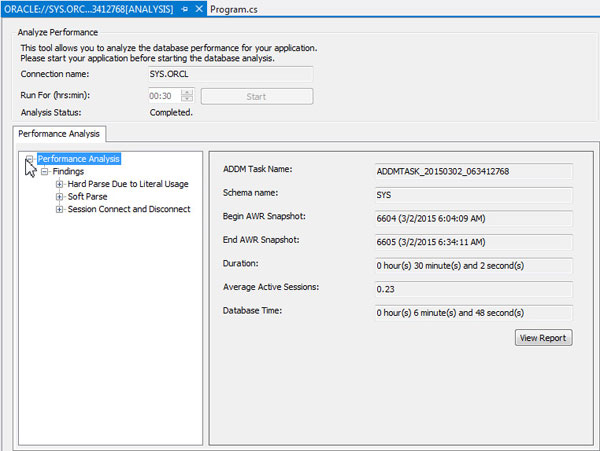The image size is (600, 451).
Task: Click the Schema name SYS field
Action: coord(474,195)
